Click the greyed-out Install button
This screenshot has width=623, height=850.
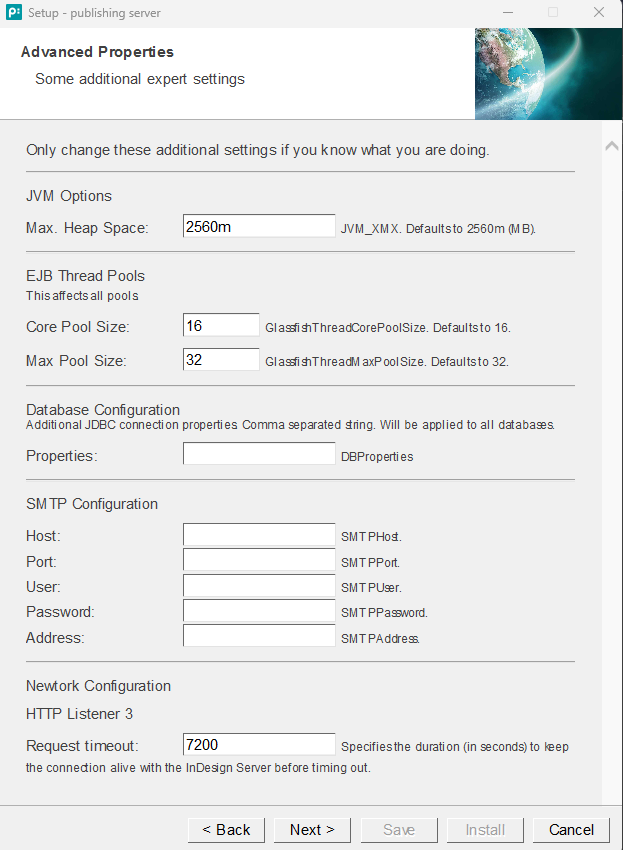(485, 830)
